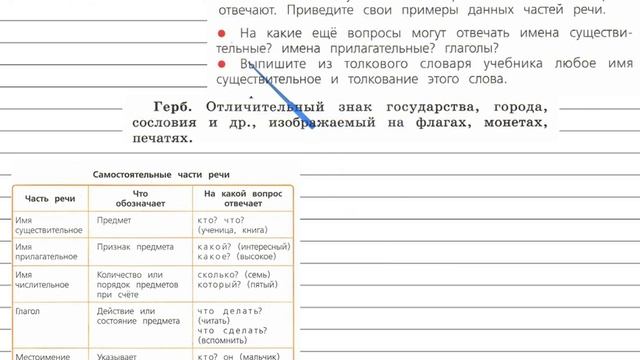The height and width of the screenshot is (360, 640).
Task: Click the red bullet before 'На какие ещё вопросы'
Action: 222,33
